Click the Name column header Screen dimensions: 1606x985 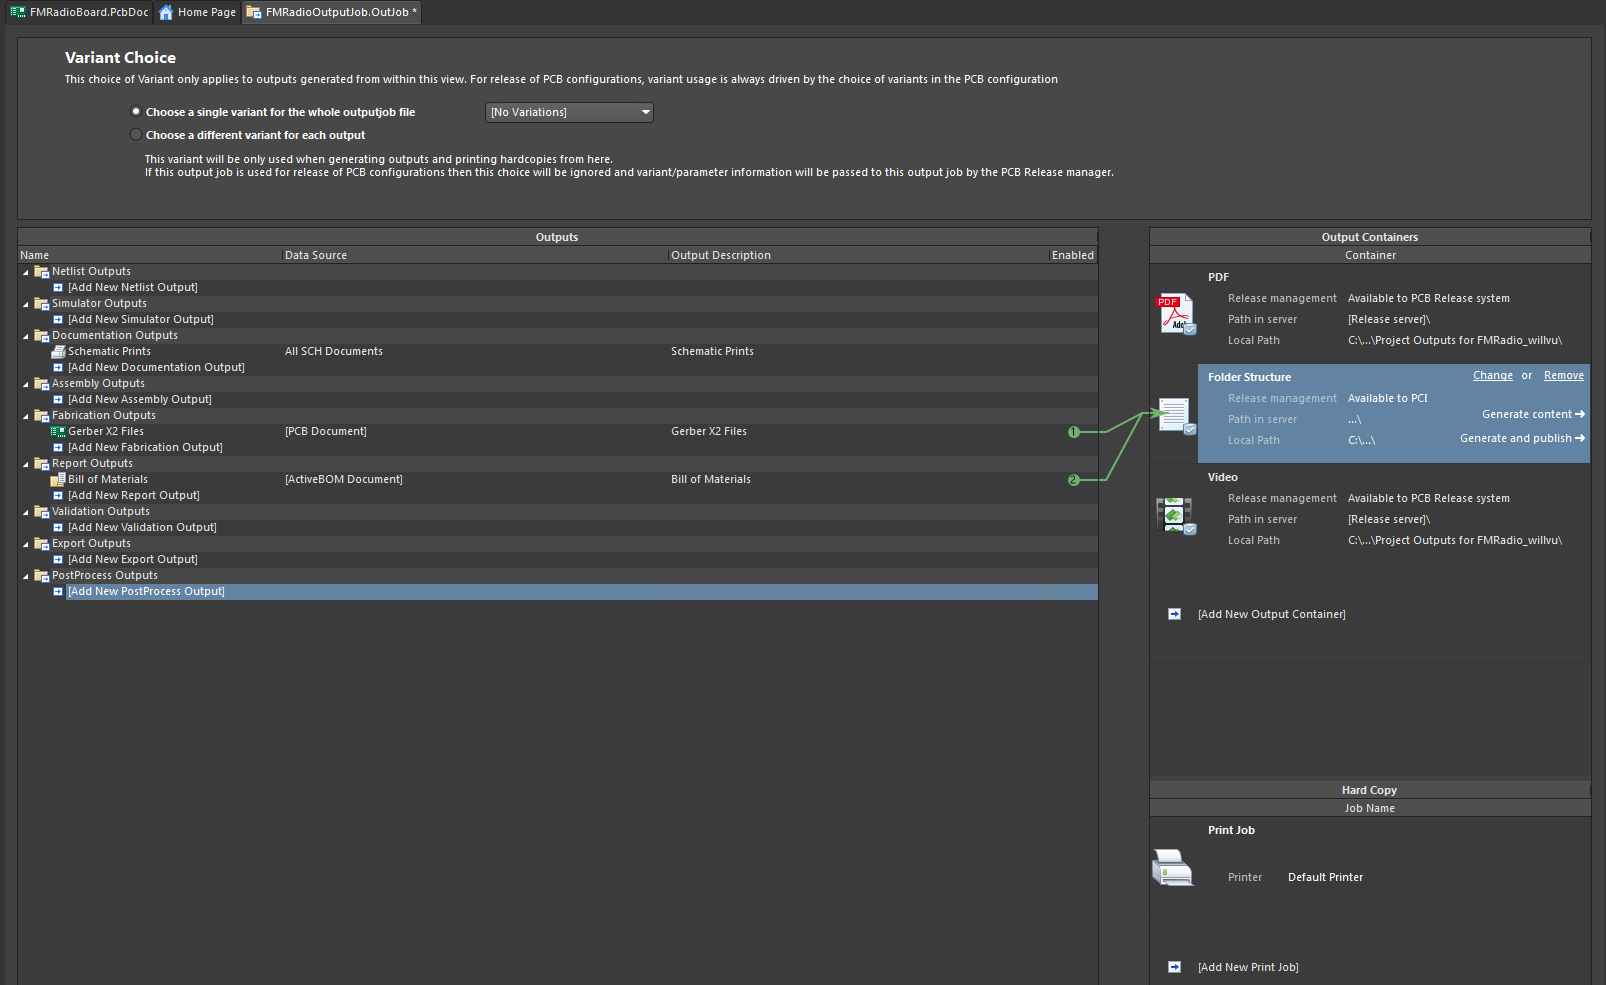click(150, 255)
